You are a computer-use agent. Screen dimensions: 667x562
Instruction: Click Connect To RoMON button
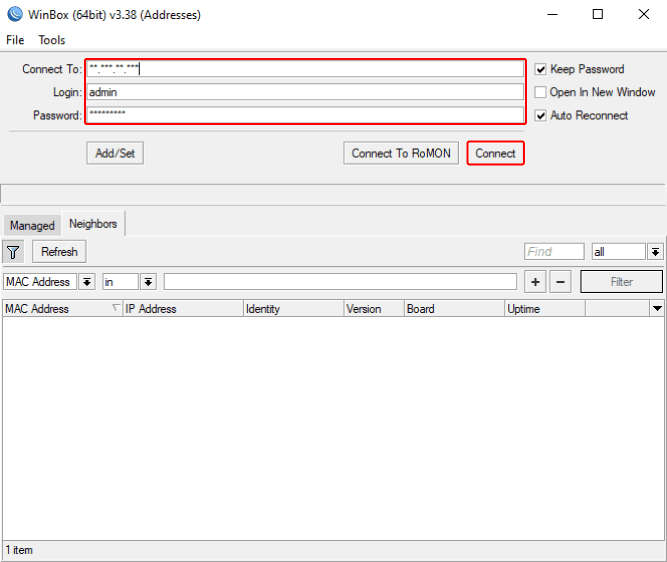[x=401, y=153]
